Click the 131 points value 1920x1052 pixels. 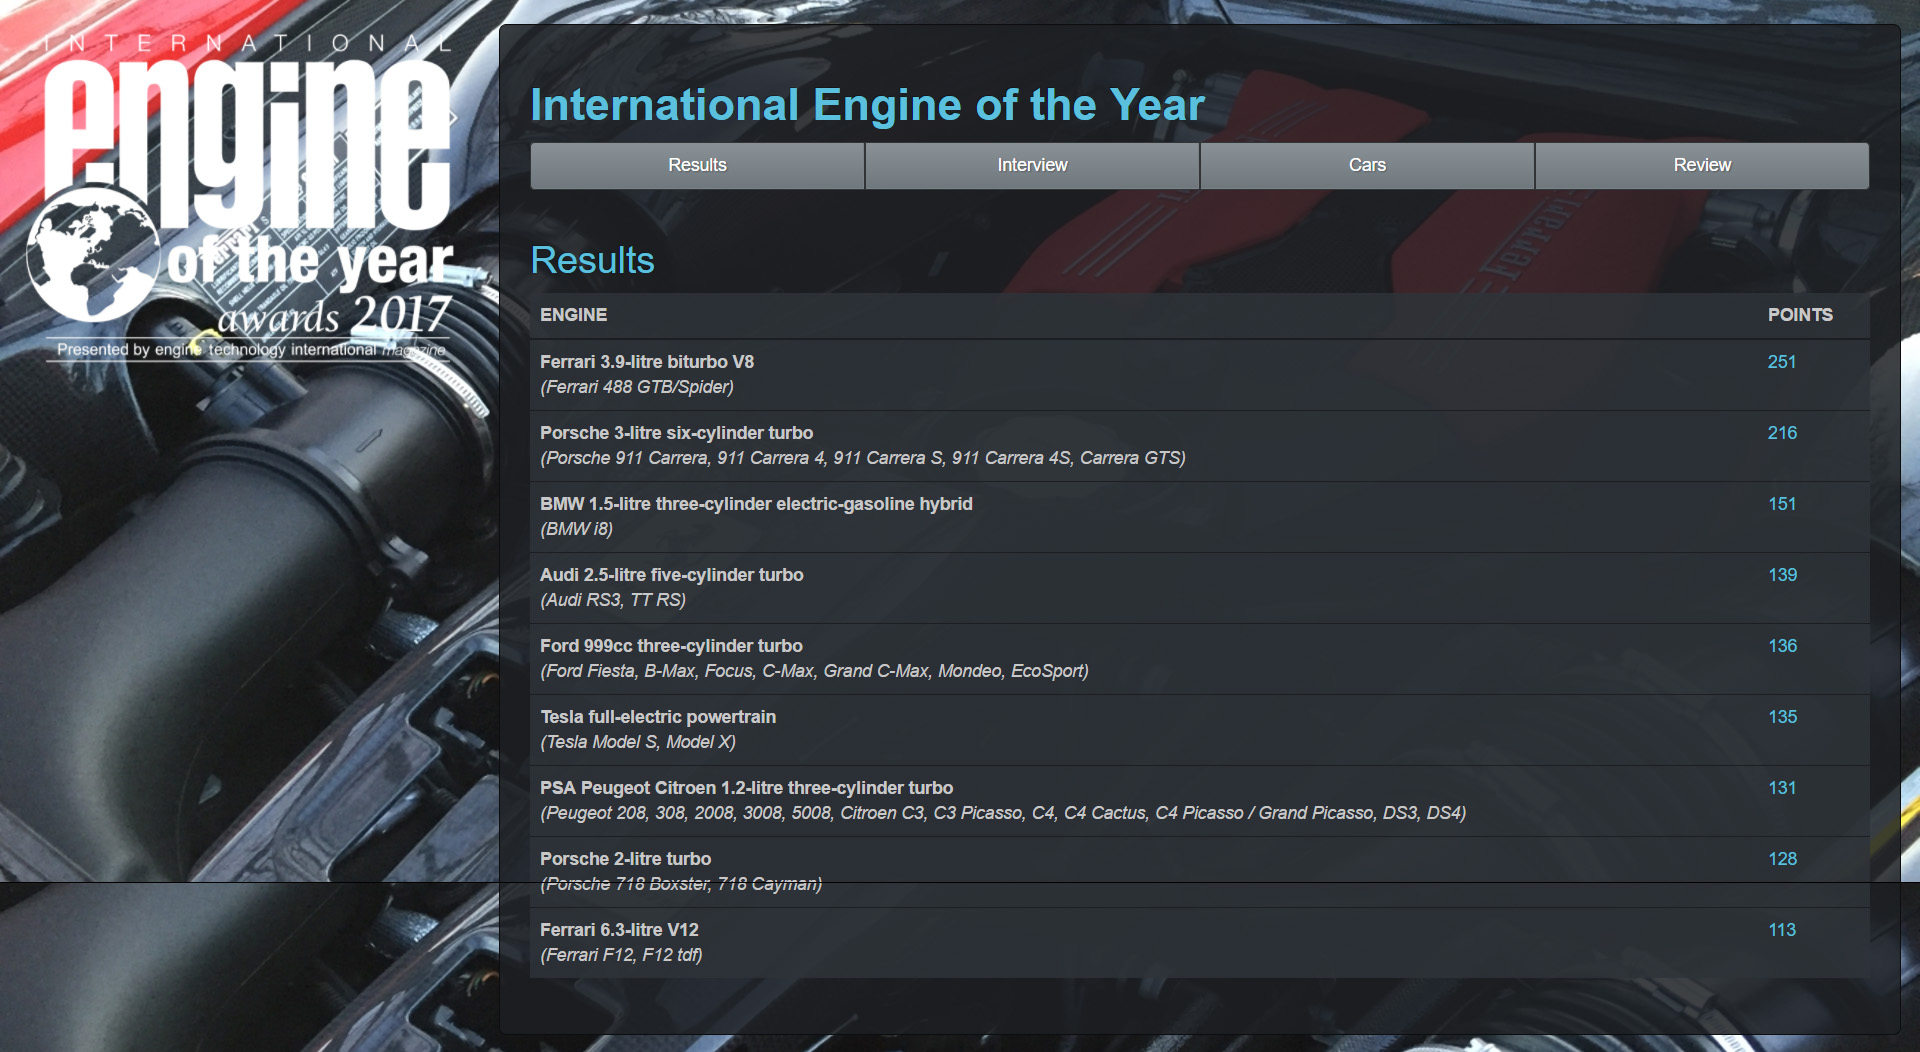1782,788
